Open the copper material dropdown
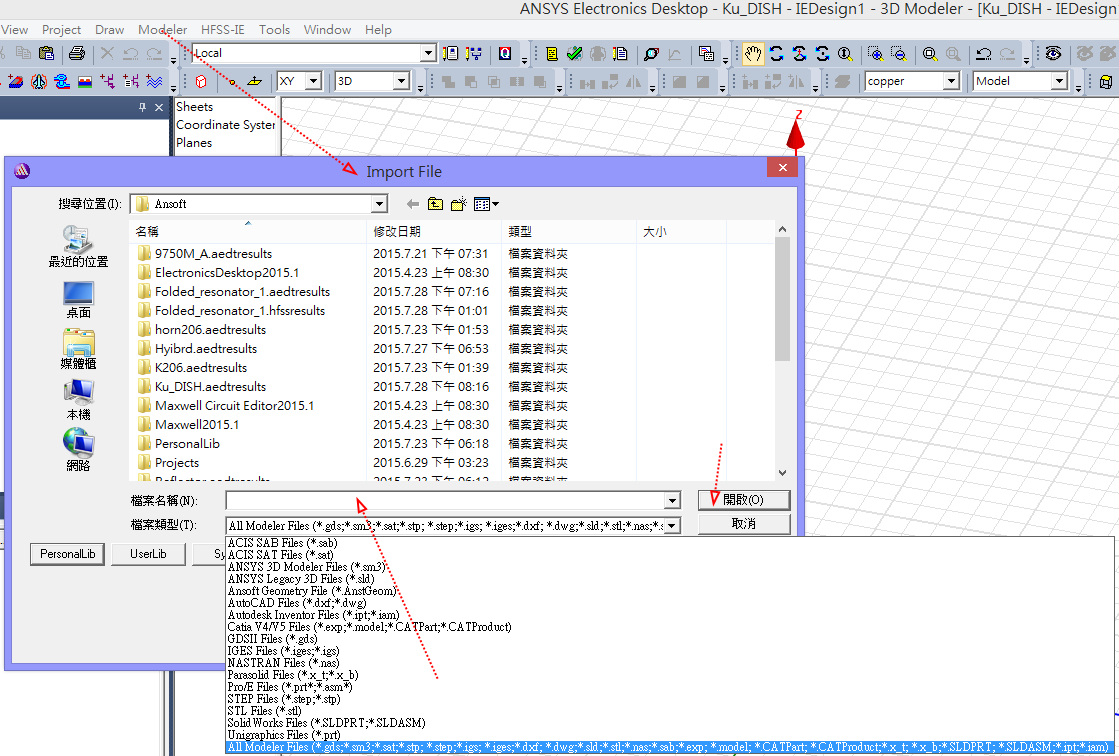The image size is (1119, 756). [x=951, y=81]
